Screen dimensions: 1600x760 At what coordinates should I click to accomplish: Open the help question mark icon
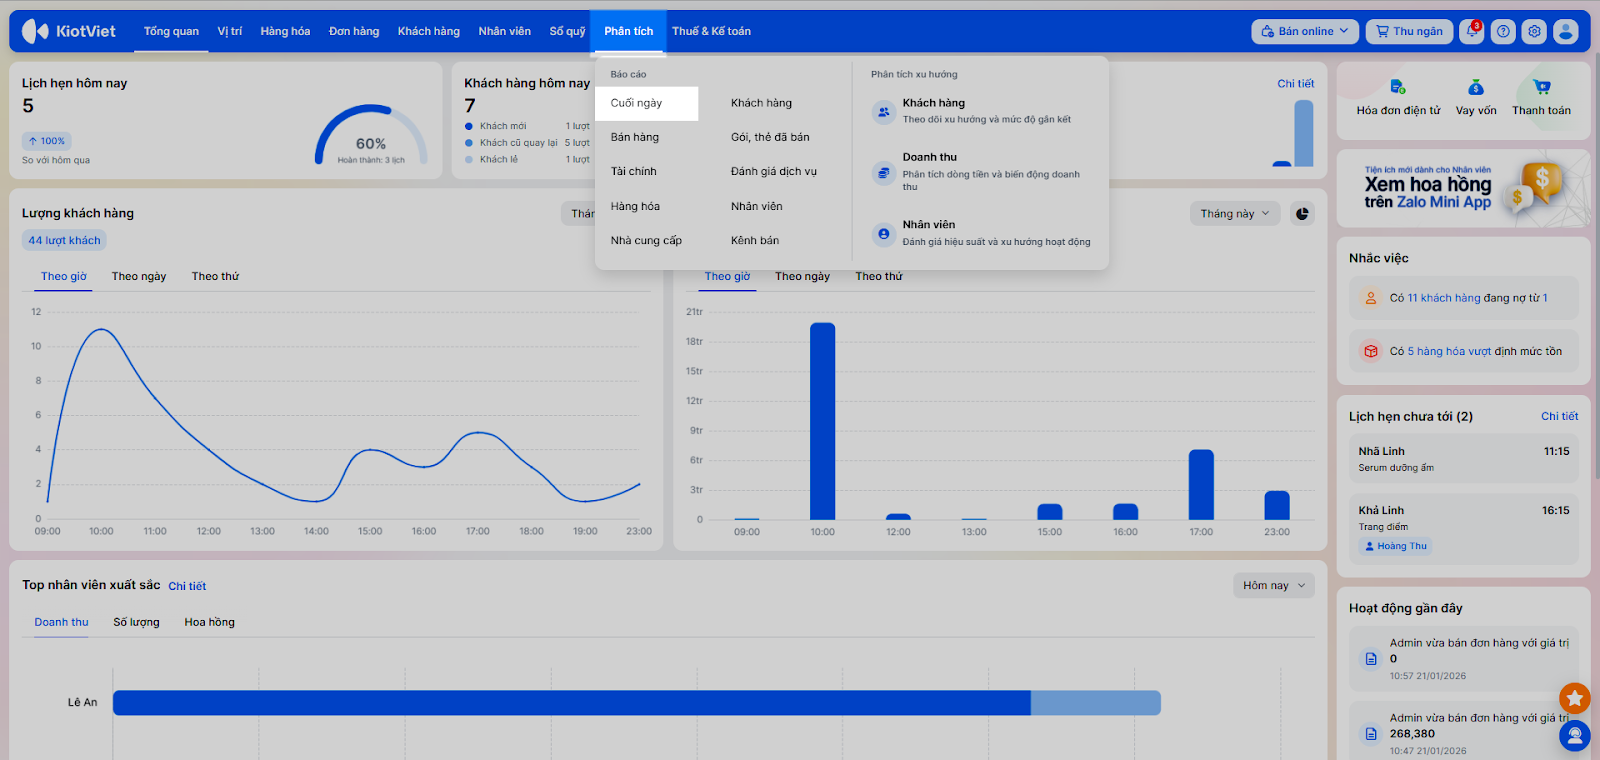pyautogui.click(x=1503, y=31)
